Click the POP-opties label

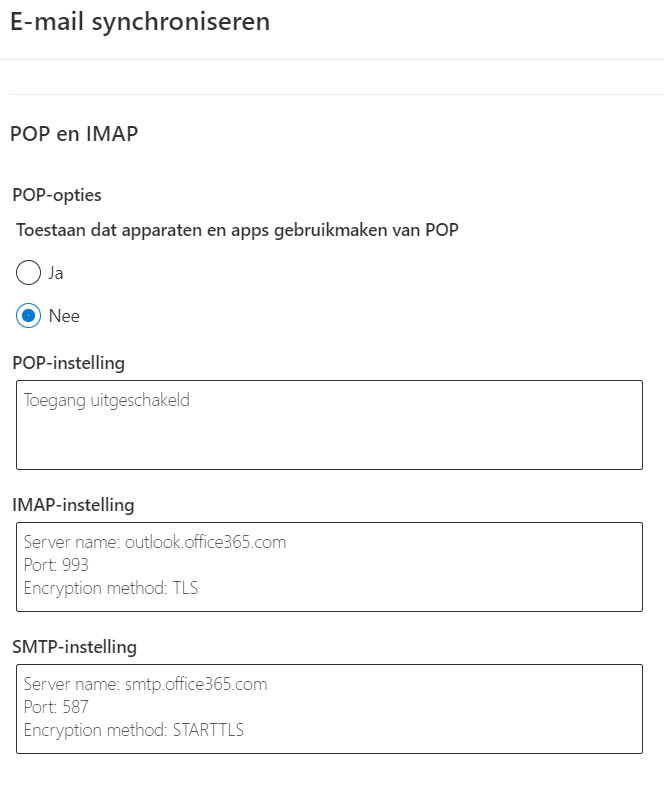(57, 195)
